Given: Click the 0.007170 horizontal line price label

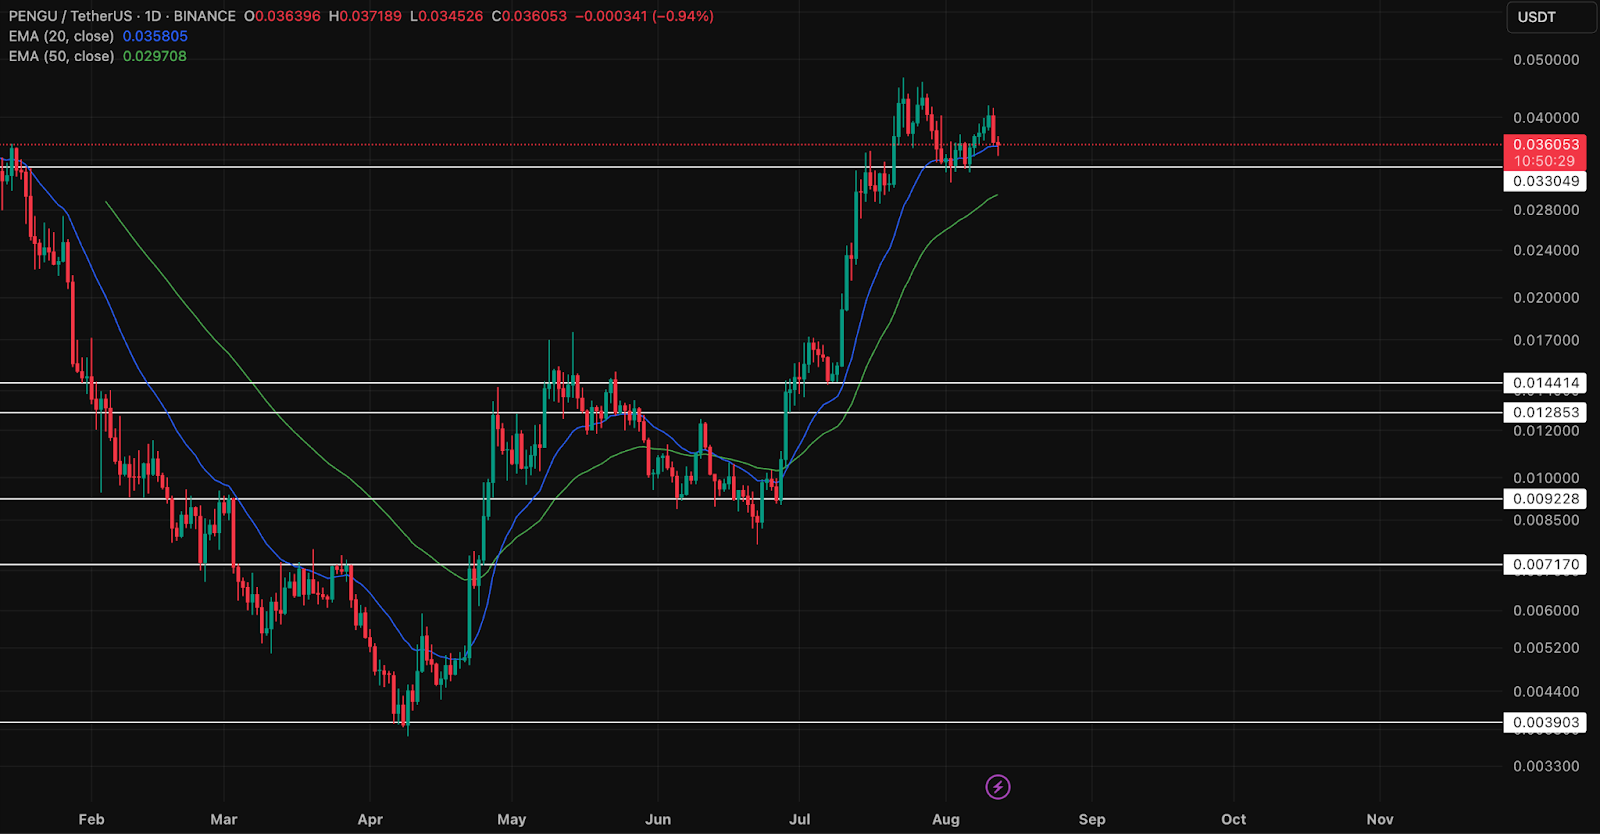Looking at the screenshot, I should coord(1545,565).
